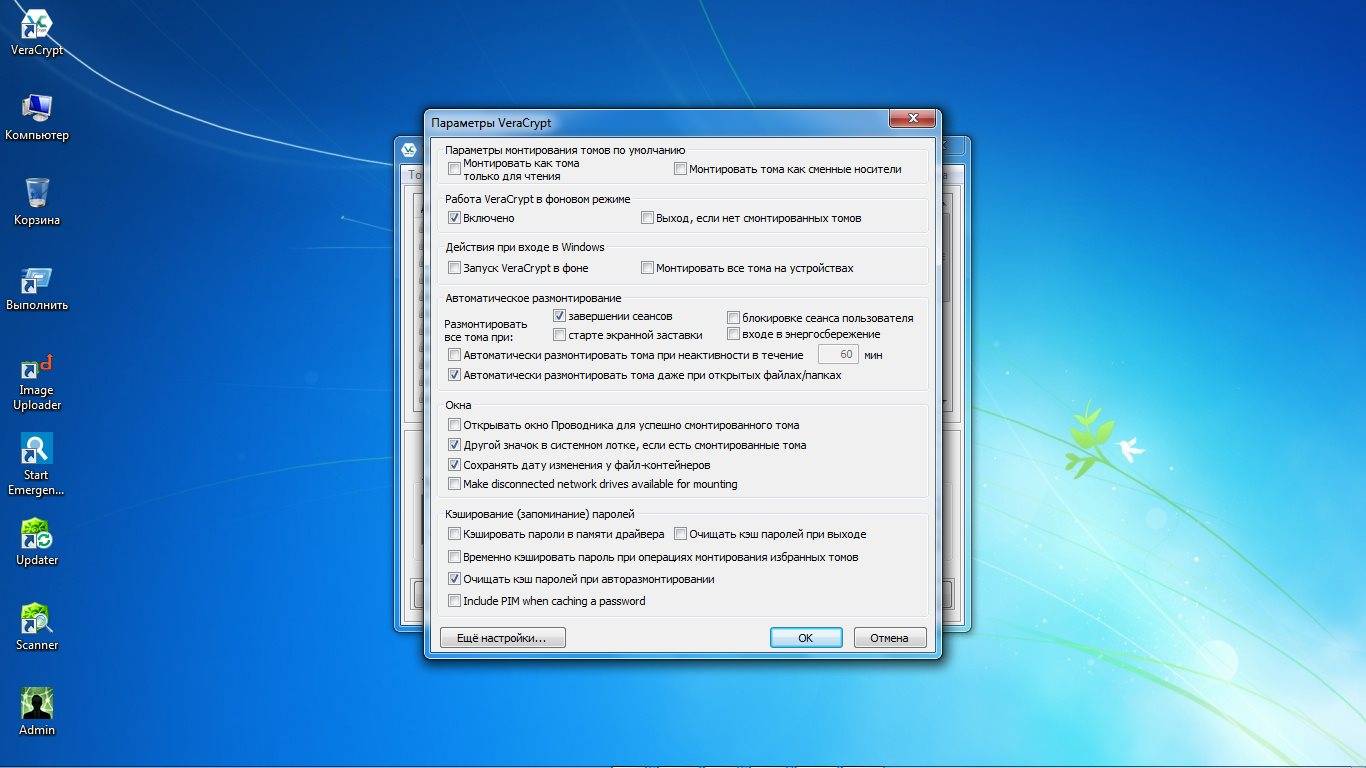
Task: Check Очищать кэш паролей при выходе
Action: click(x=680, y=534)
